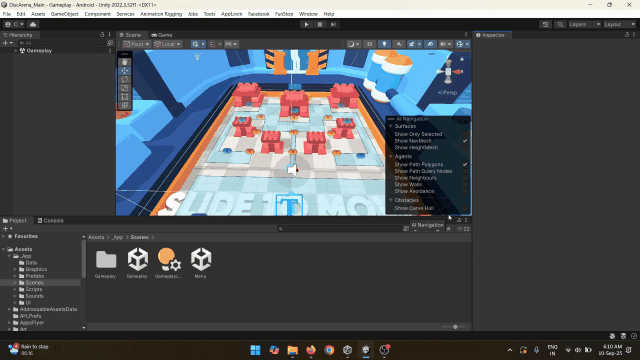Toggle hidden objects visibility in scene
The width and height of the screenshot is (640, 360).
(x=430, y=44)
